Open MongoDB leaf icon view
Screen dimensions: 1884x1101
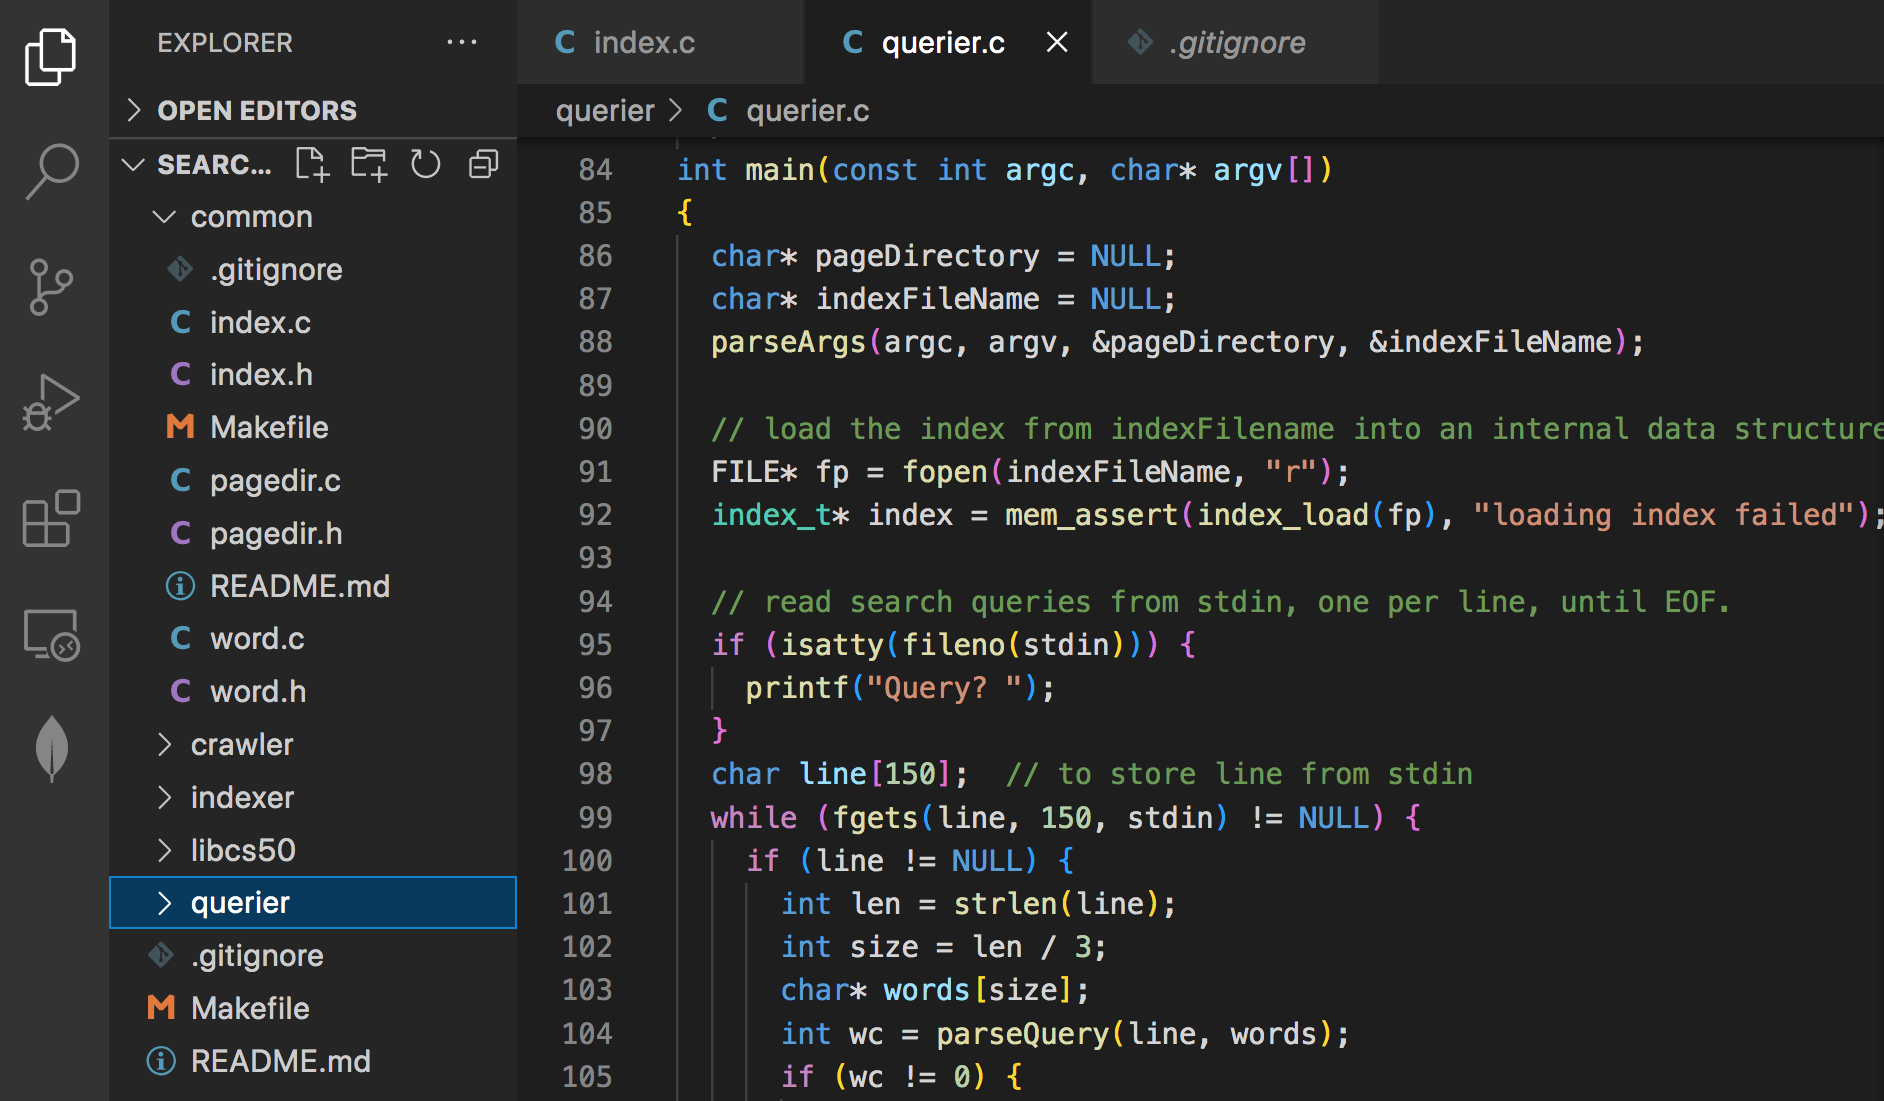click(50, 748)
